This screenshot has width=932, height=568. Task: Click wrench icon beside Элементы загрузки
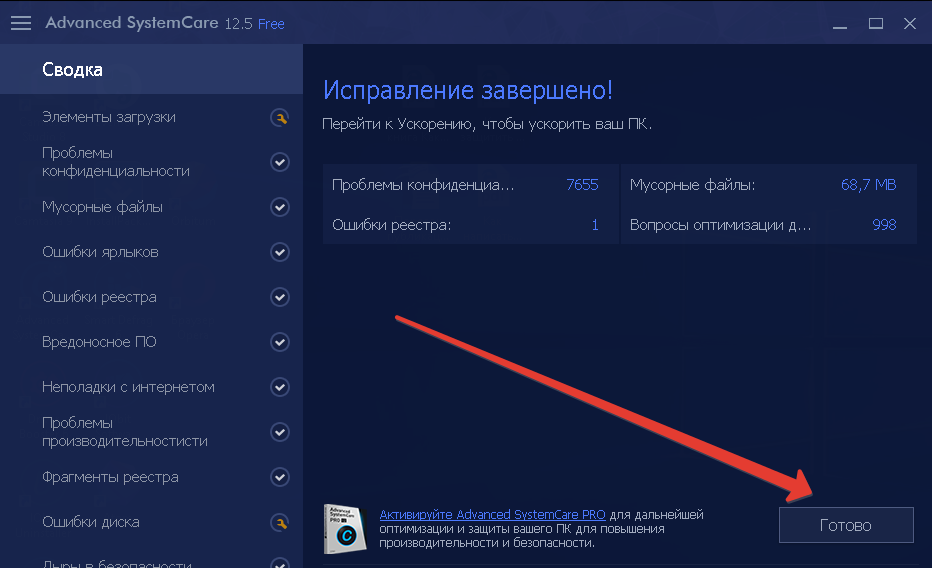(x=280, y=118)
